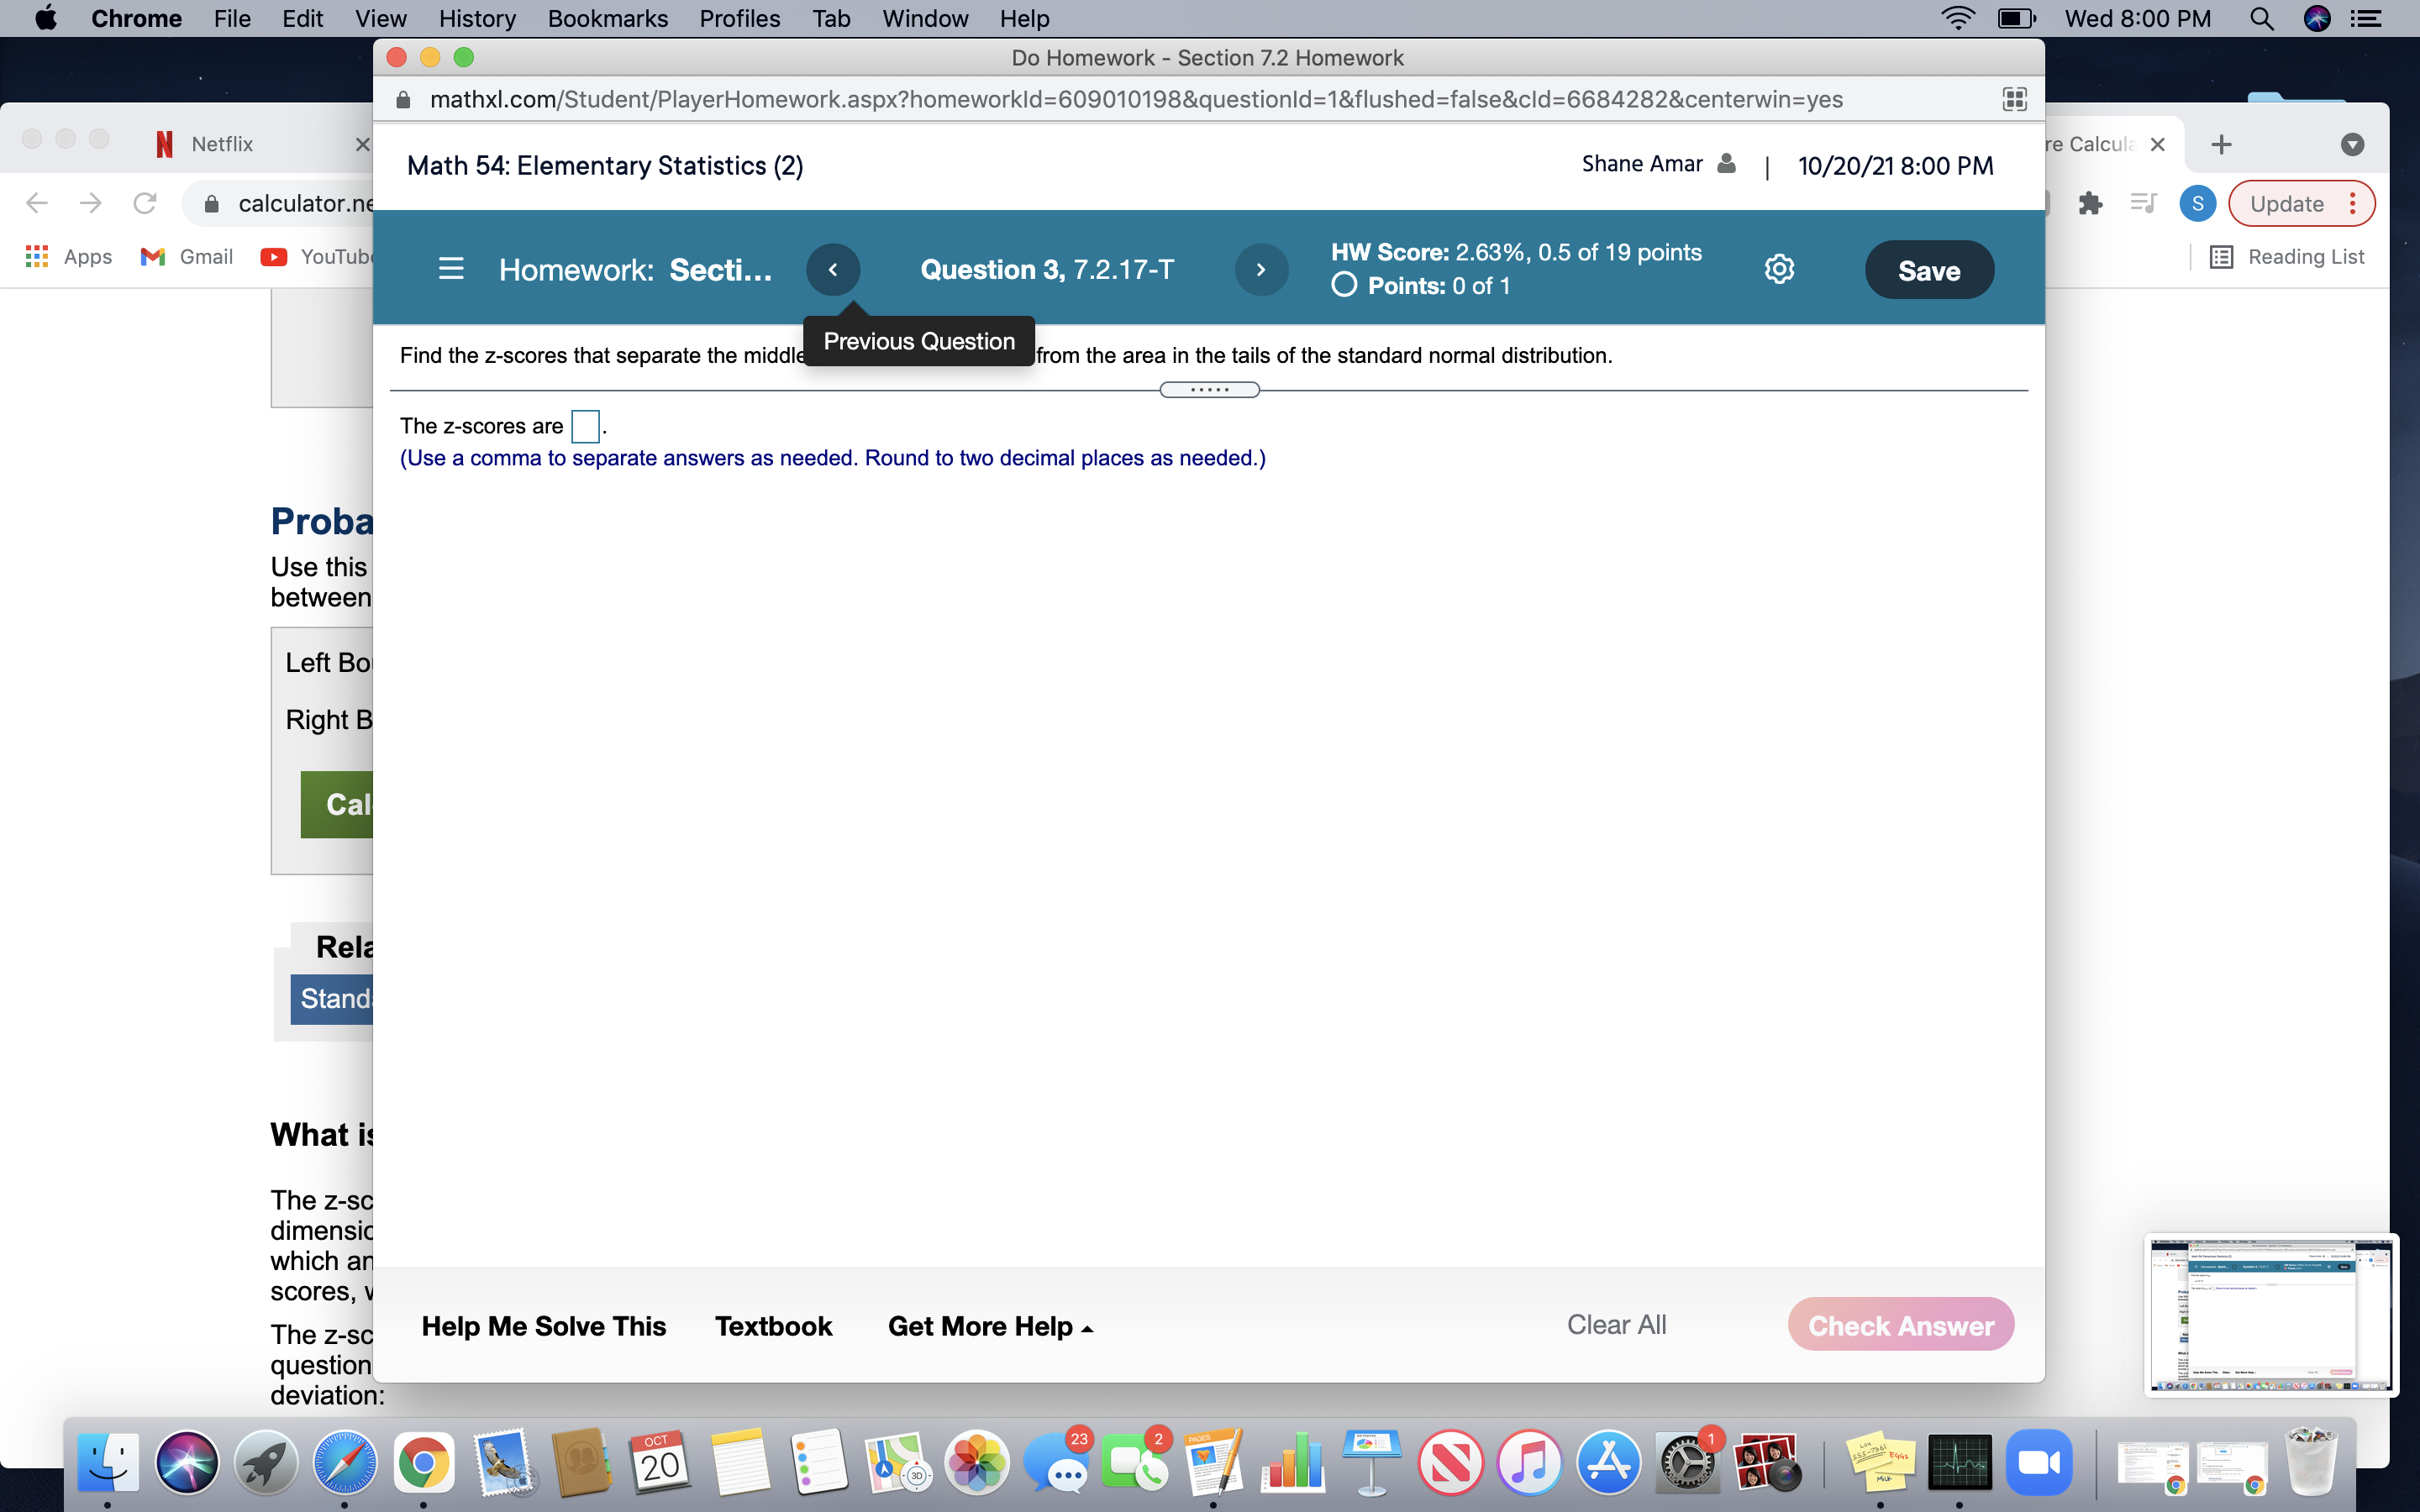Open the homework navigation hamburger menu

451,268
